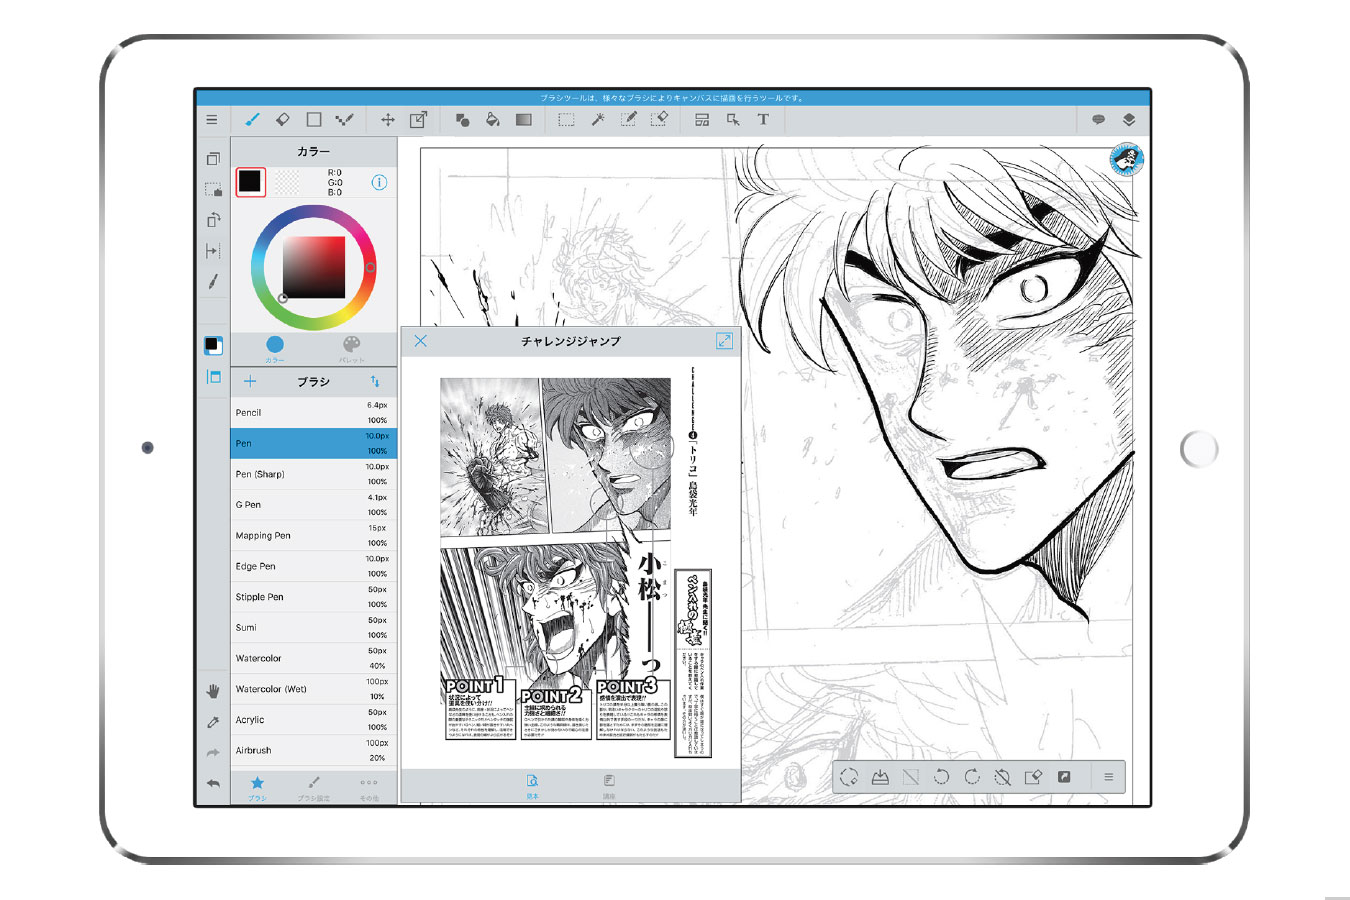The width and height of the screenshot is (1350, 900).
Task: Select the Sumi brush
Action: click(314, 627)
